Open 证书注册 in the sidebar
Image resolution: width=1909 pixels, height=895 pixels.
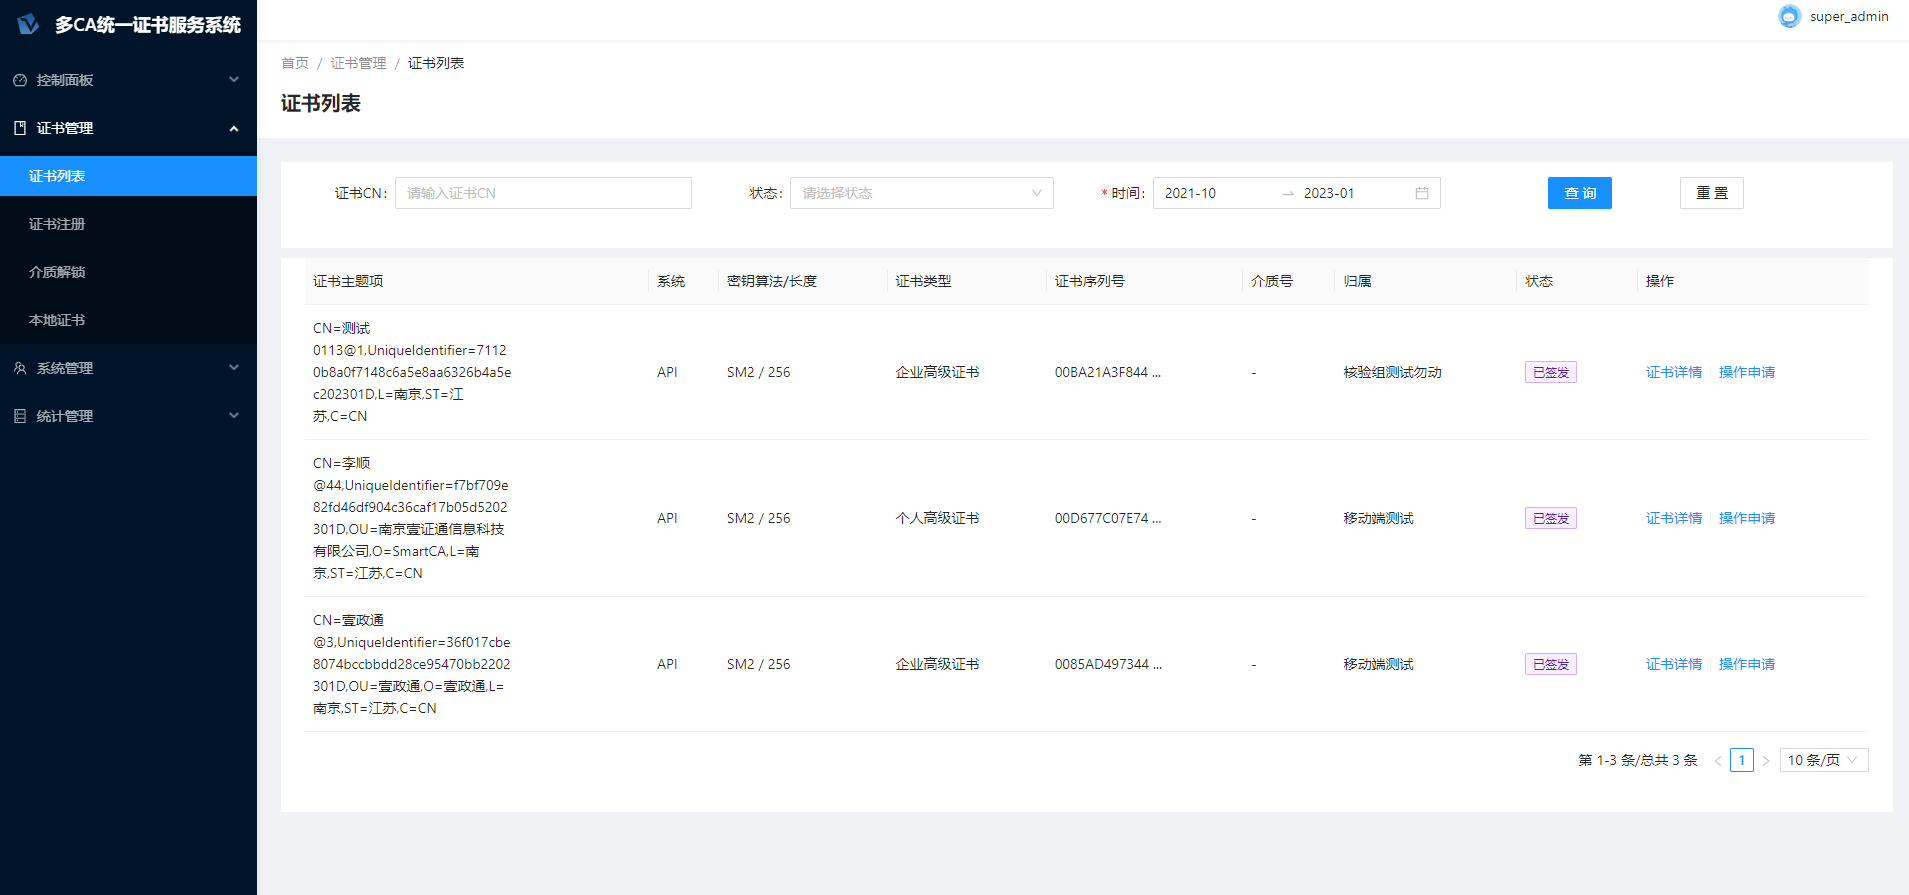(128, 224)
